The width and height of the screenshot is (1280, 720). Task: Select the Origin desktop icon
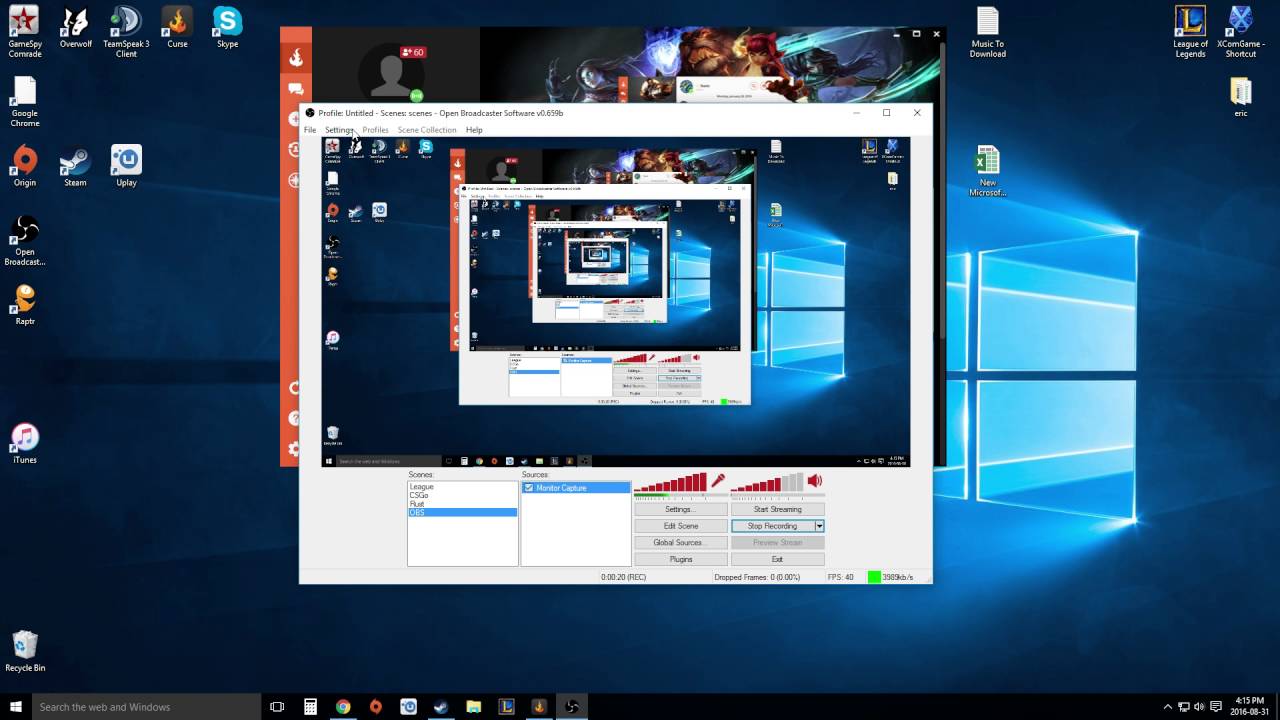(x=25, y=166)
